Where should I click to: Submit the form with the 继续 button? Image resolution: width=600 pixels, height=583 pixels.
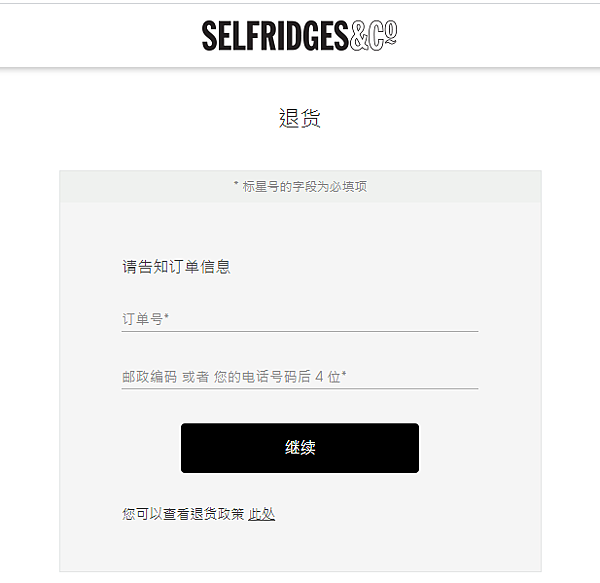click(x=300, y=448)
